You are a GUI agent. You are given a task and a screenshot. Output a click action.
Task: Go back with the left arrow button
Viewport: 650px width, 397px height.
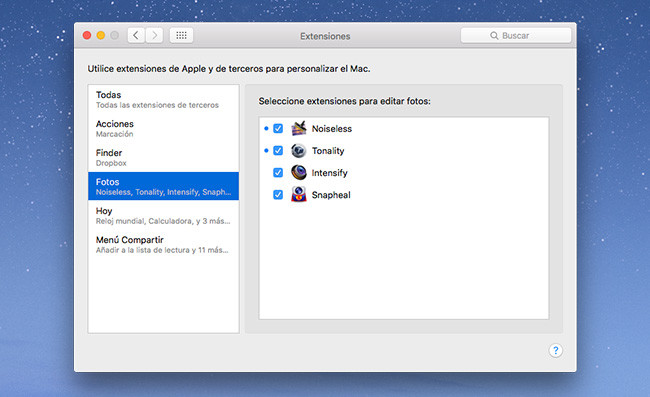click(136, 36)
